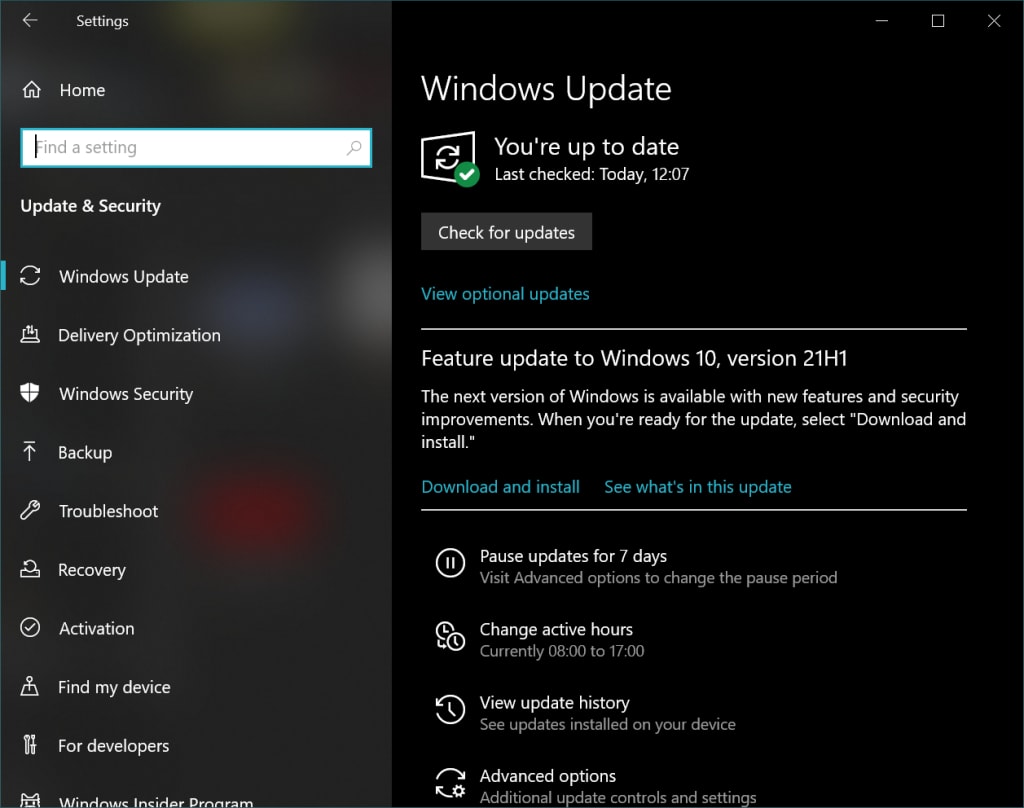Open See what's in this update link
1024x808 pixels.
tap(697, 487)
